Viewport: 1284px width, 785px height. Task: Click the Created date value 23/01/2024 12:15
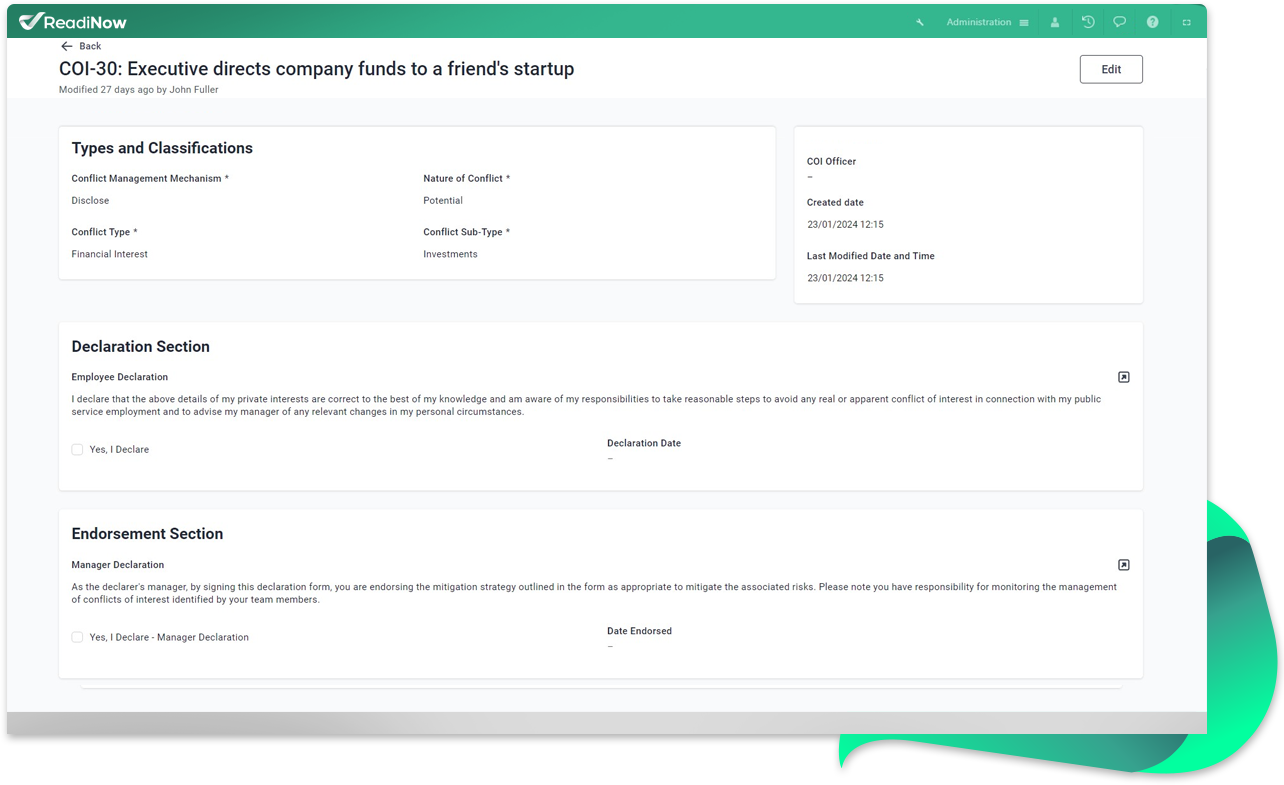coord(845,225)
